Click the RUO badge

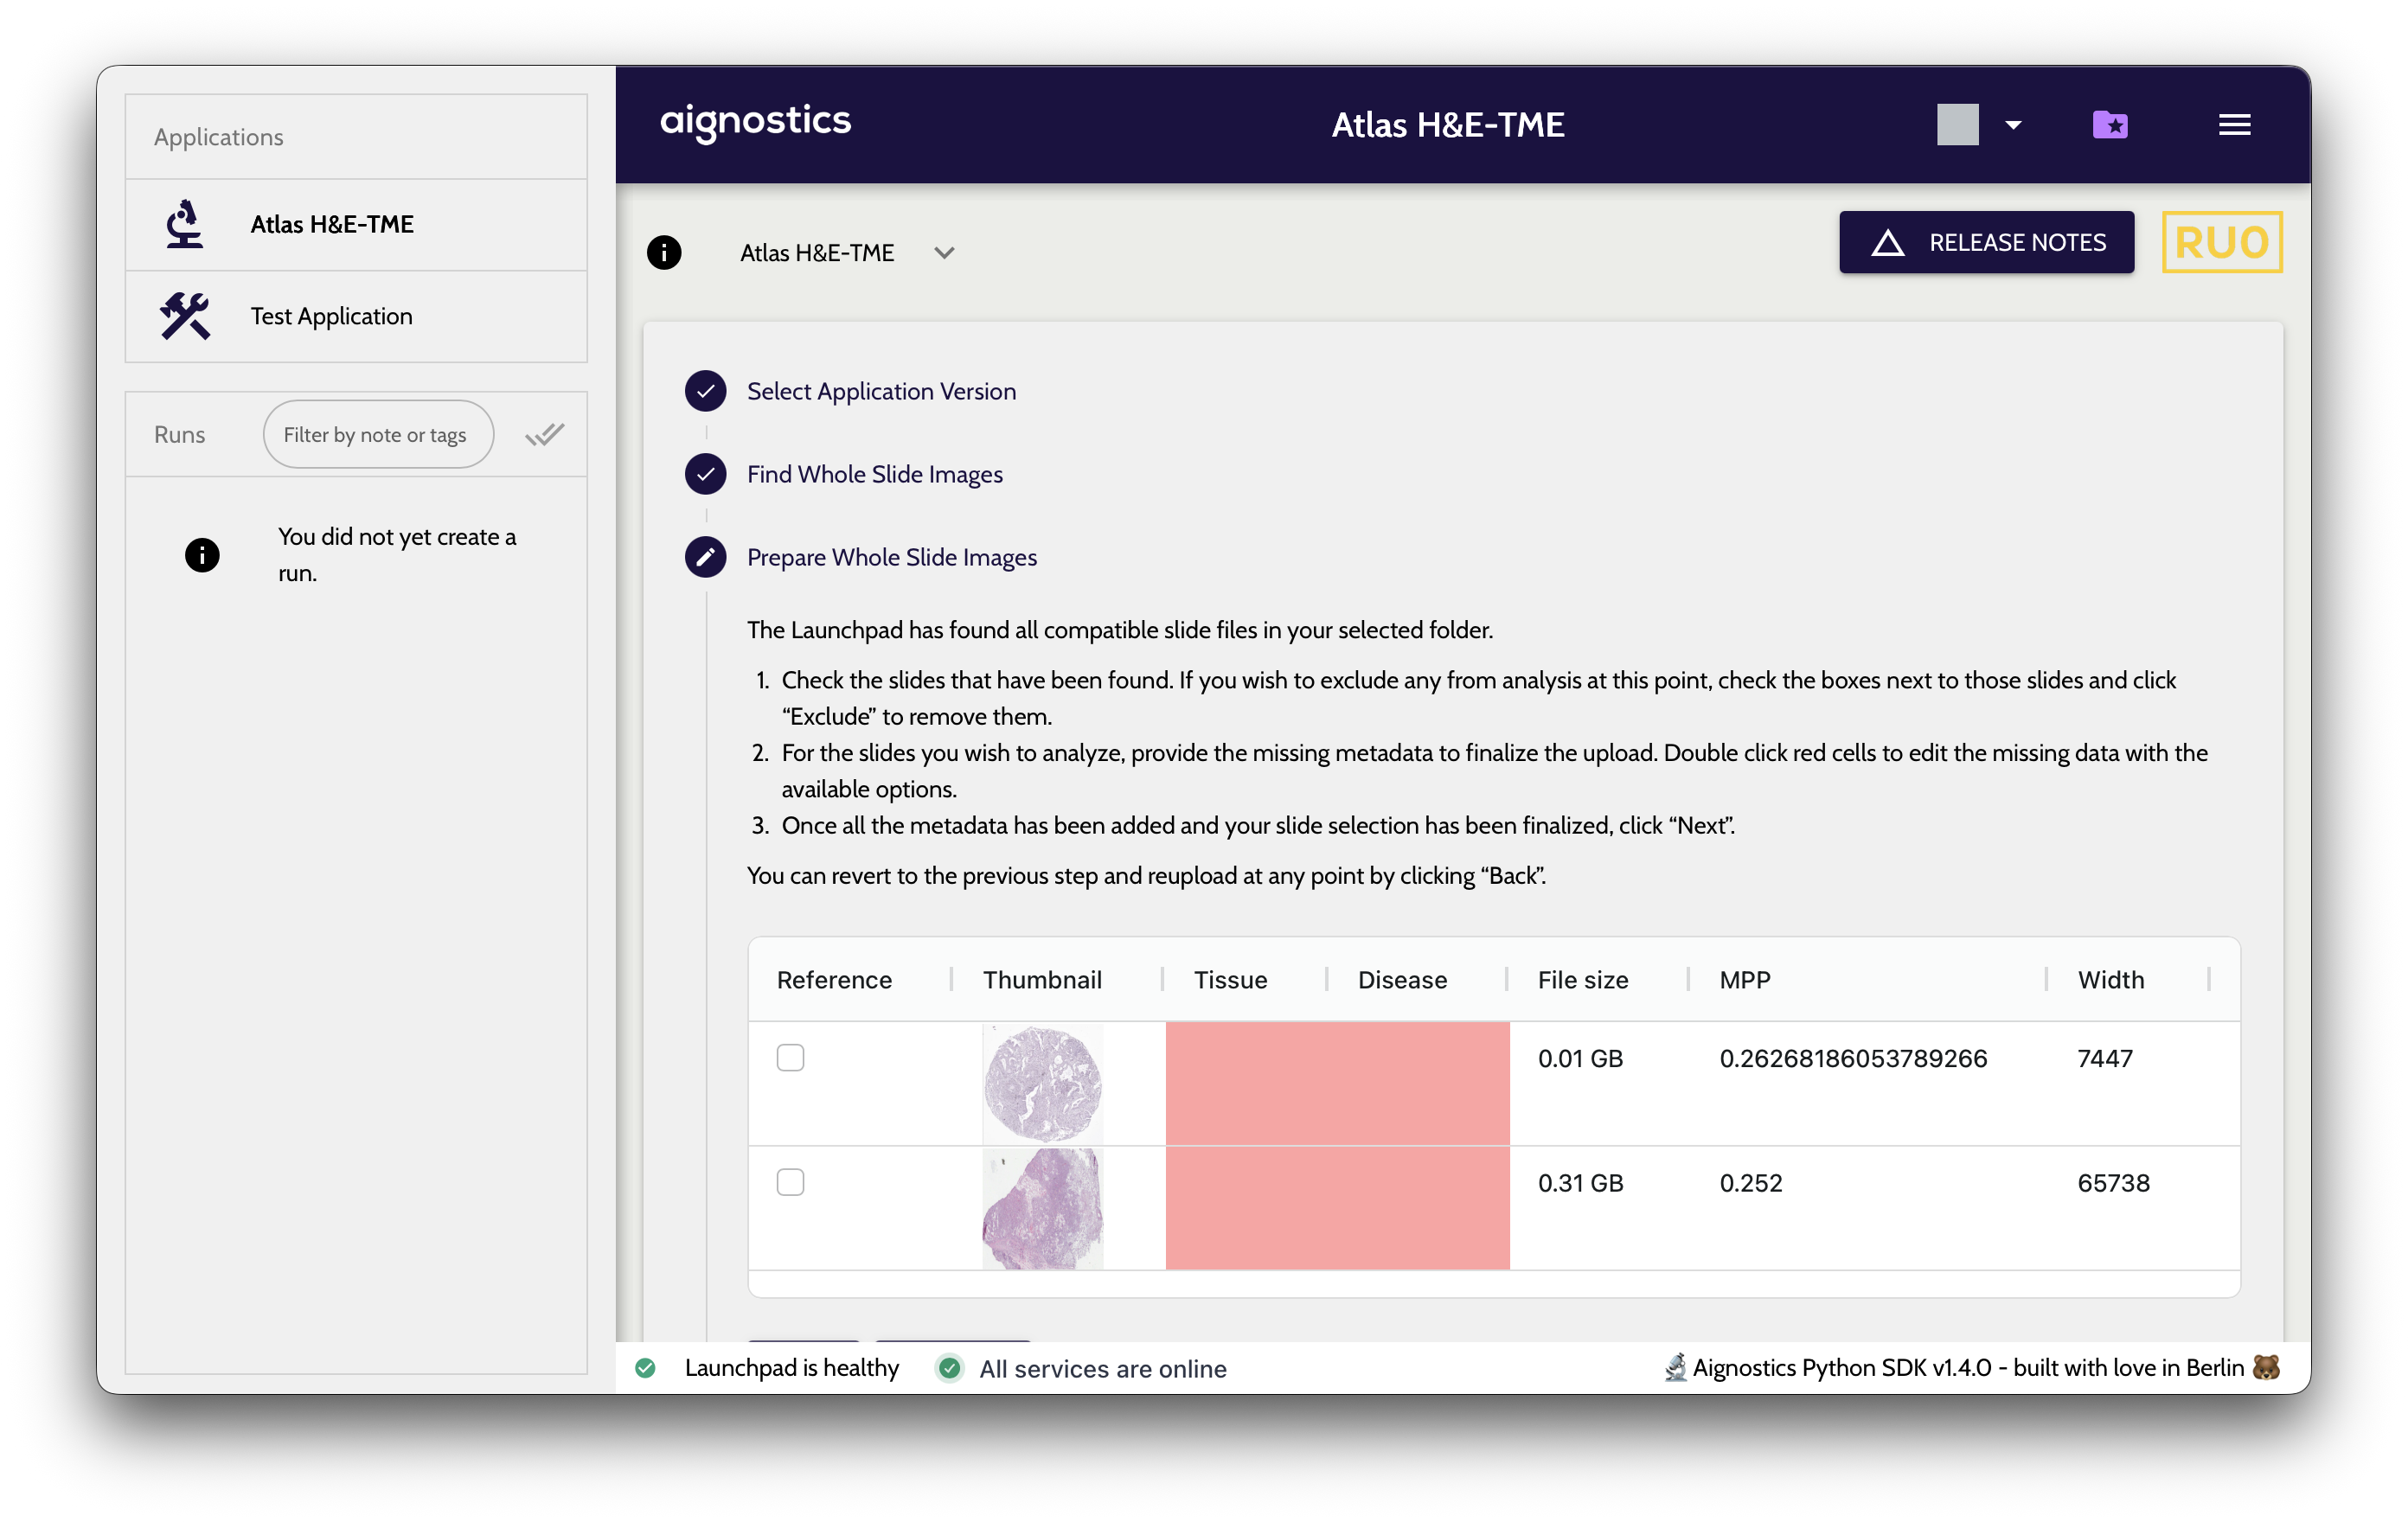2222,242
